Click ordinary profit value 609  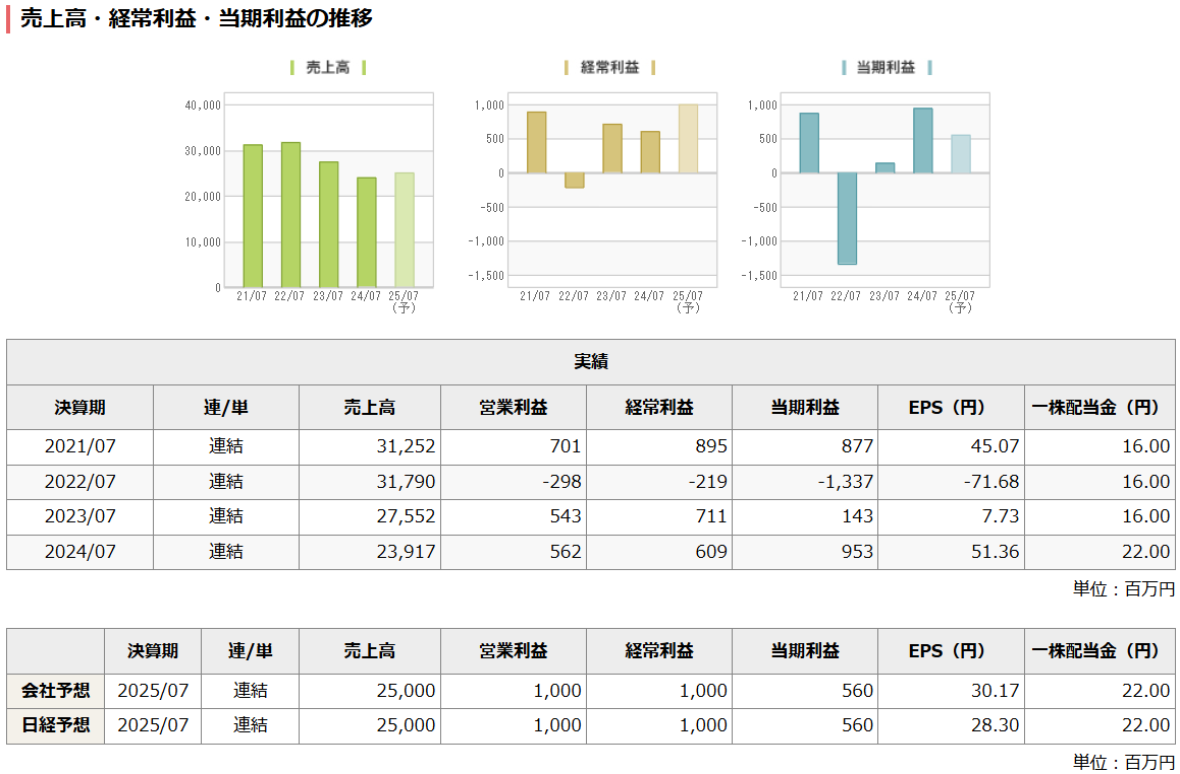coord(711,551)
